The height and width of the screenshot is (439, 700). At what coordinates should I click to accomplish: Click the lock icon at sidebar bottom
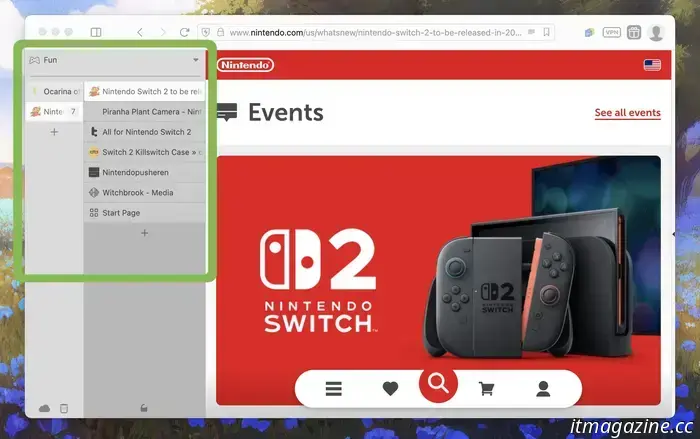coord(144,408)
